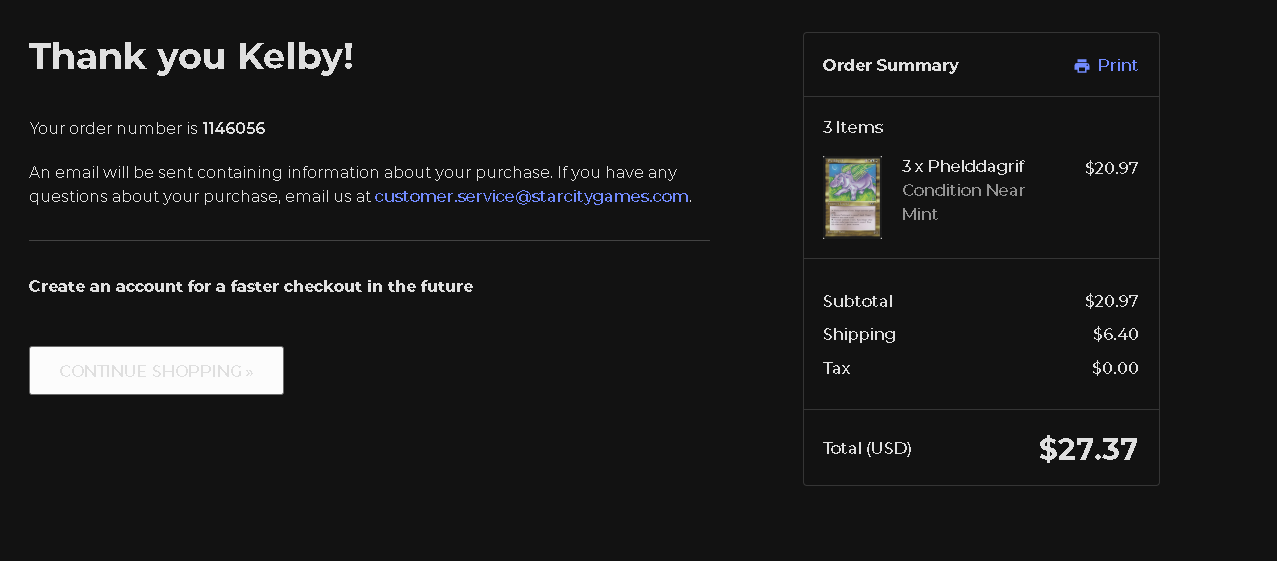The height and width of the screenshot is (561, 1277).
Task: Click the Order Summary heading
Action: (x=890, y=65)
